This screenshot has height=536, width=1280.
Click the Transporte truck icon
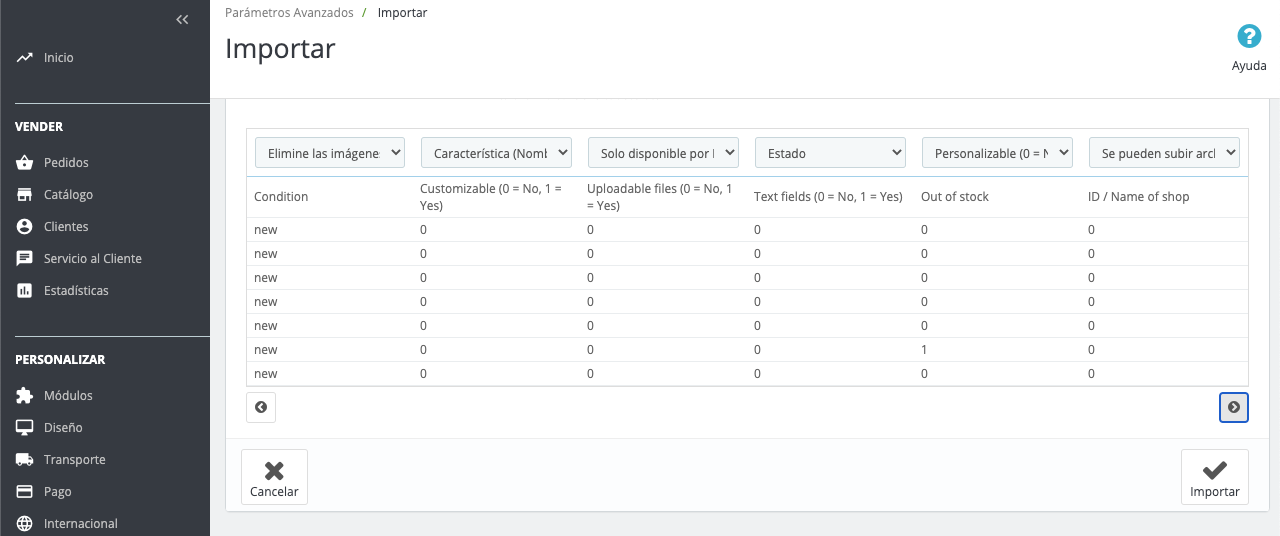click(25, 459)
